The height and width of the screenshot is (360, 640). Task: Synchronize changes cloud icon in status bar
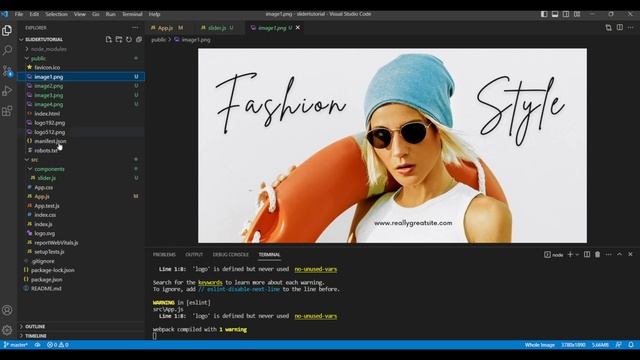point(37,345)
